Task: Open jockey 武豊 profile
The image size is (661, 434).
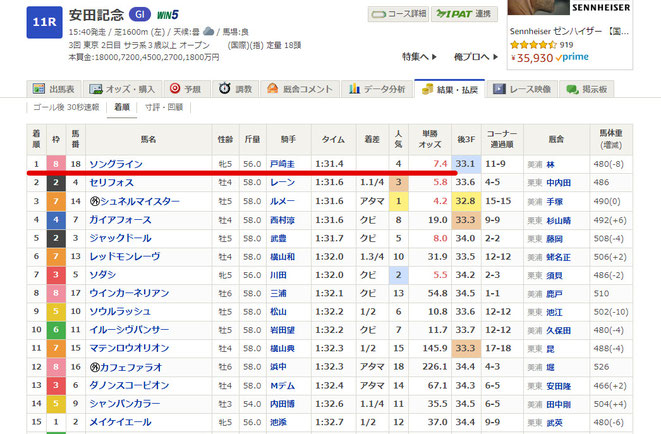Action: [278, 238]
